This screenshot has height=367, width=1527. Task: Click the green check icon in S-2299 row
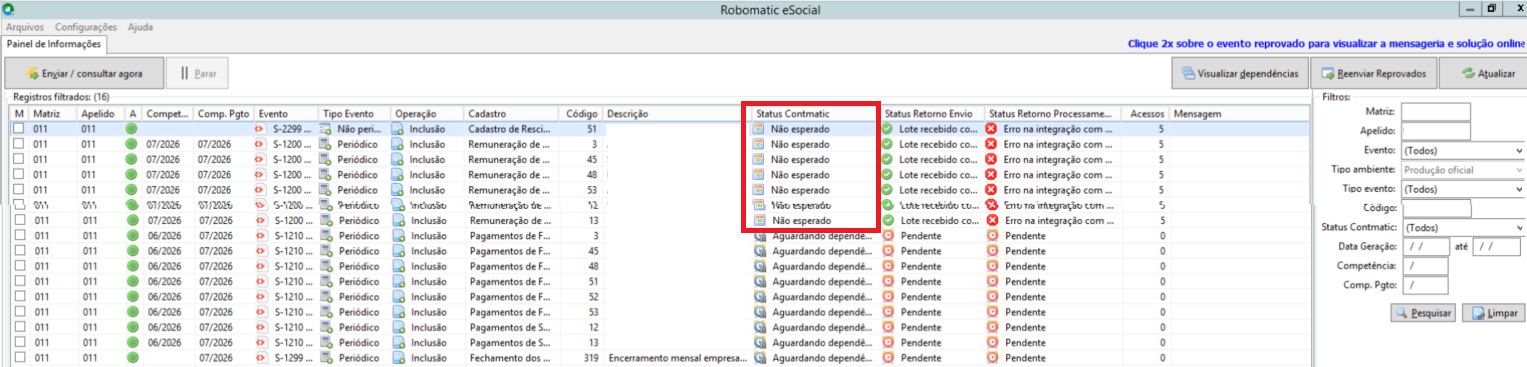887,129
